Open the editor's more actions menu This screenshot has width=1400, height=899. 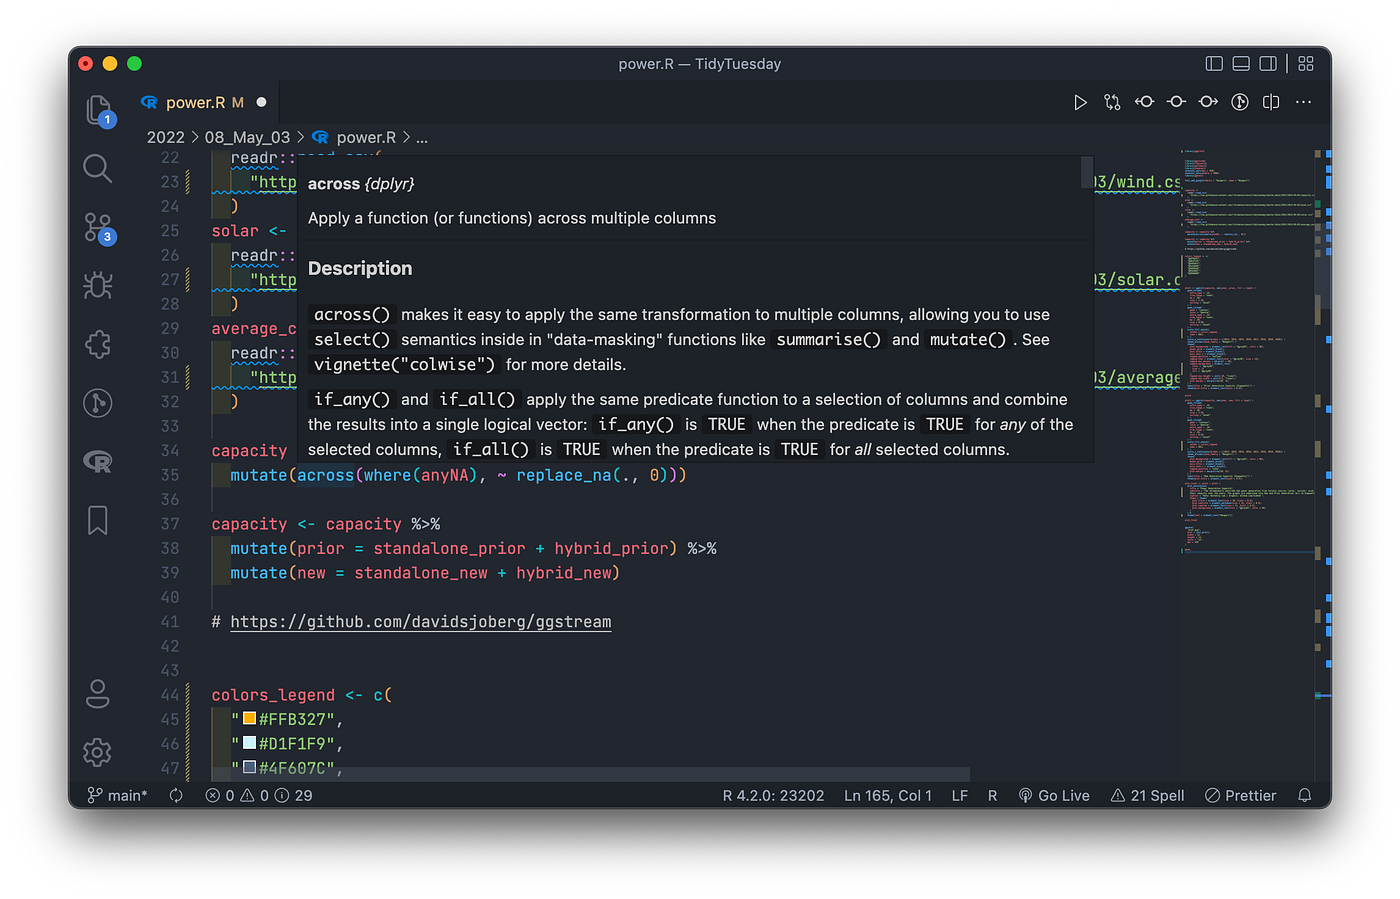[1303, 101]
